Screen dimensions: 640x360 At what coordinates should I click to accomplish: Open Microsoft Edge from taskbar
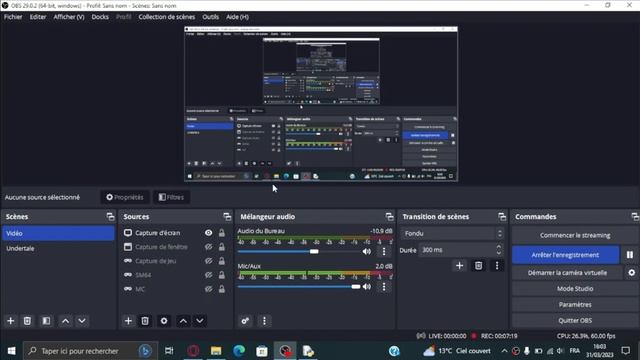pos(239,351)
